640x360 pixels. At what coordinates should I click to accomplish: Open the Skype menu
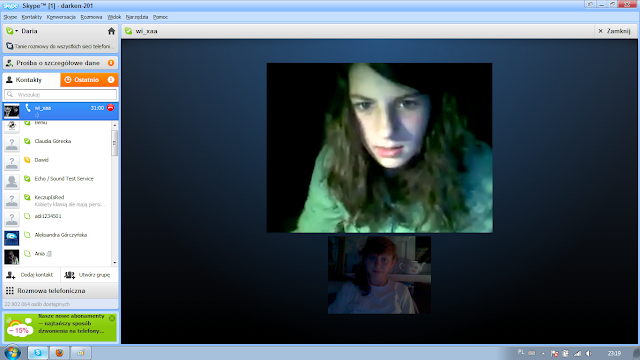tap(10, 17)
